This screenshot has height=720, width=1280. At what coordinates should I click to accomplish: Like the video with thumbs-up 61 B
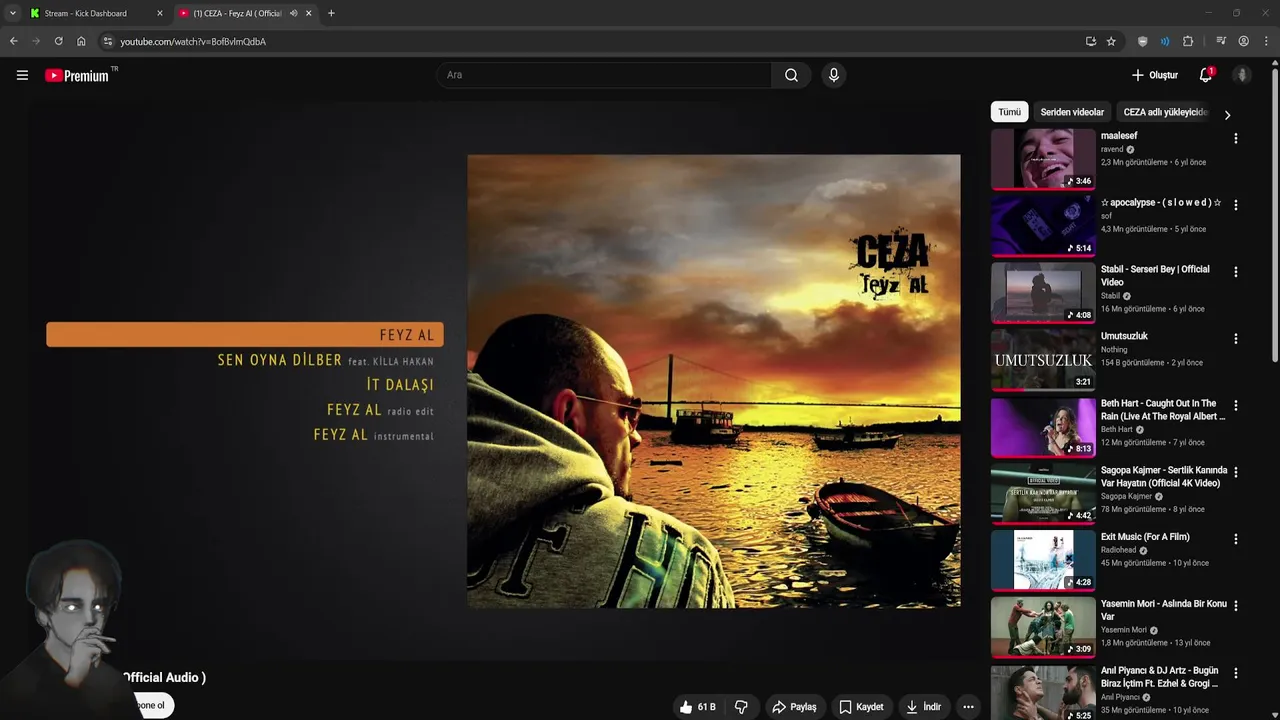coord(698,707)
